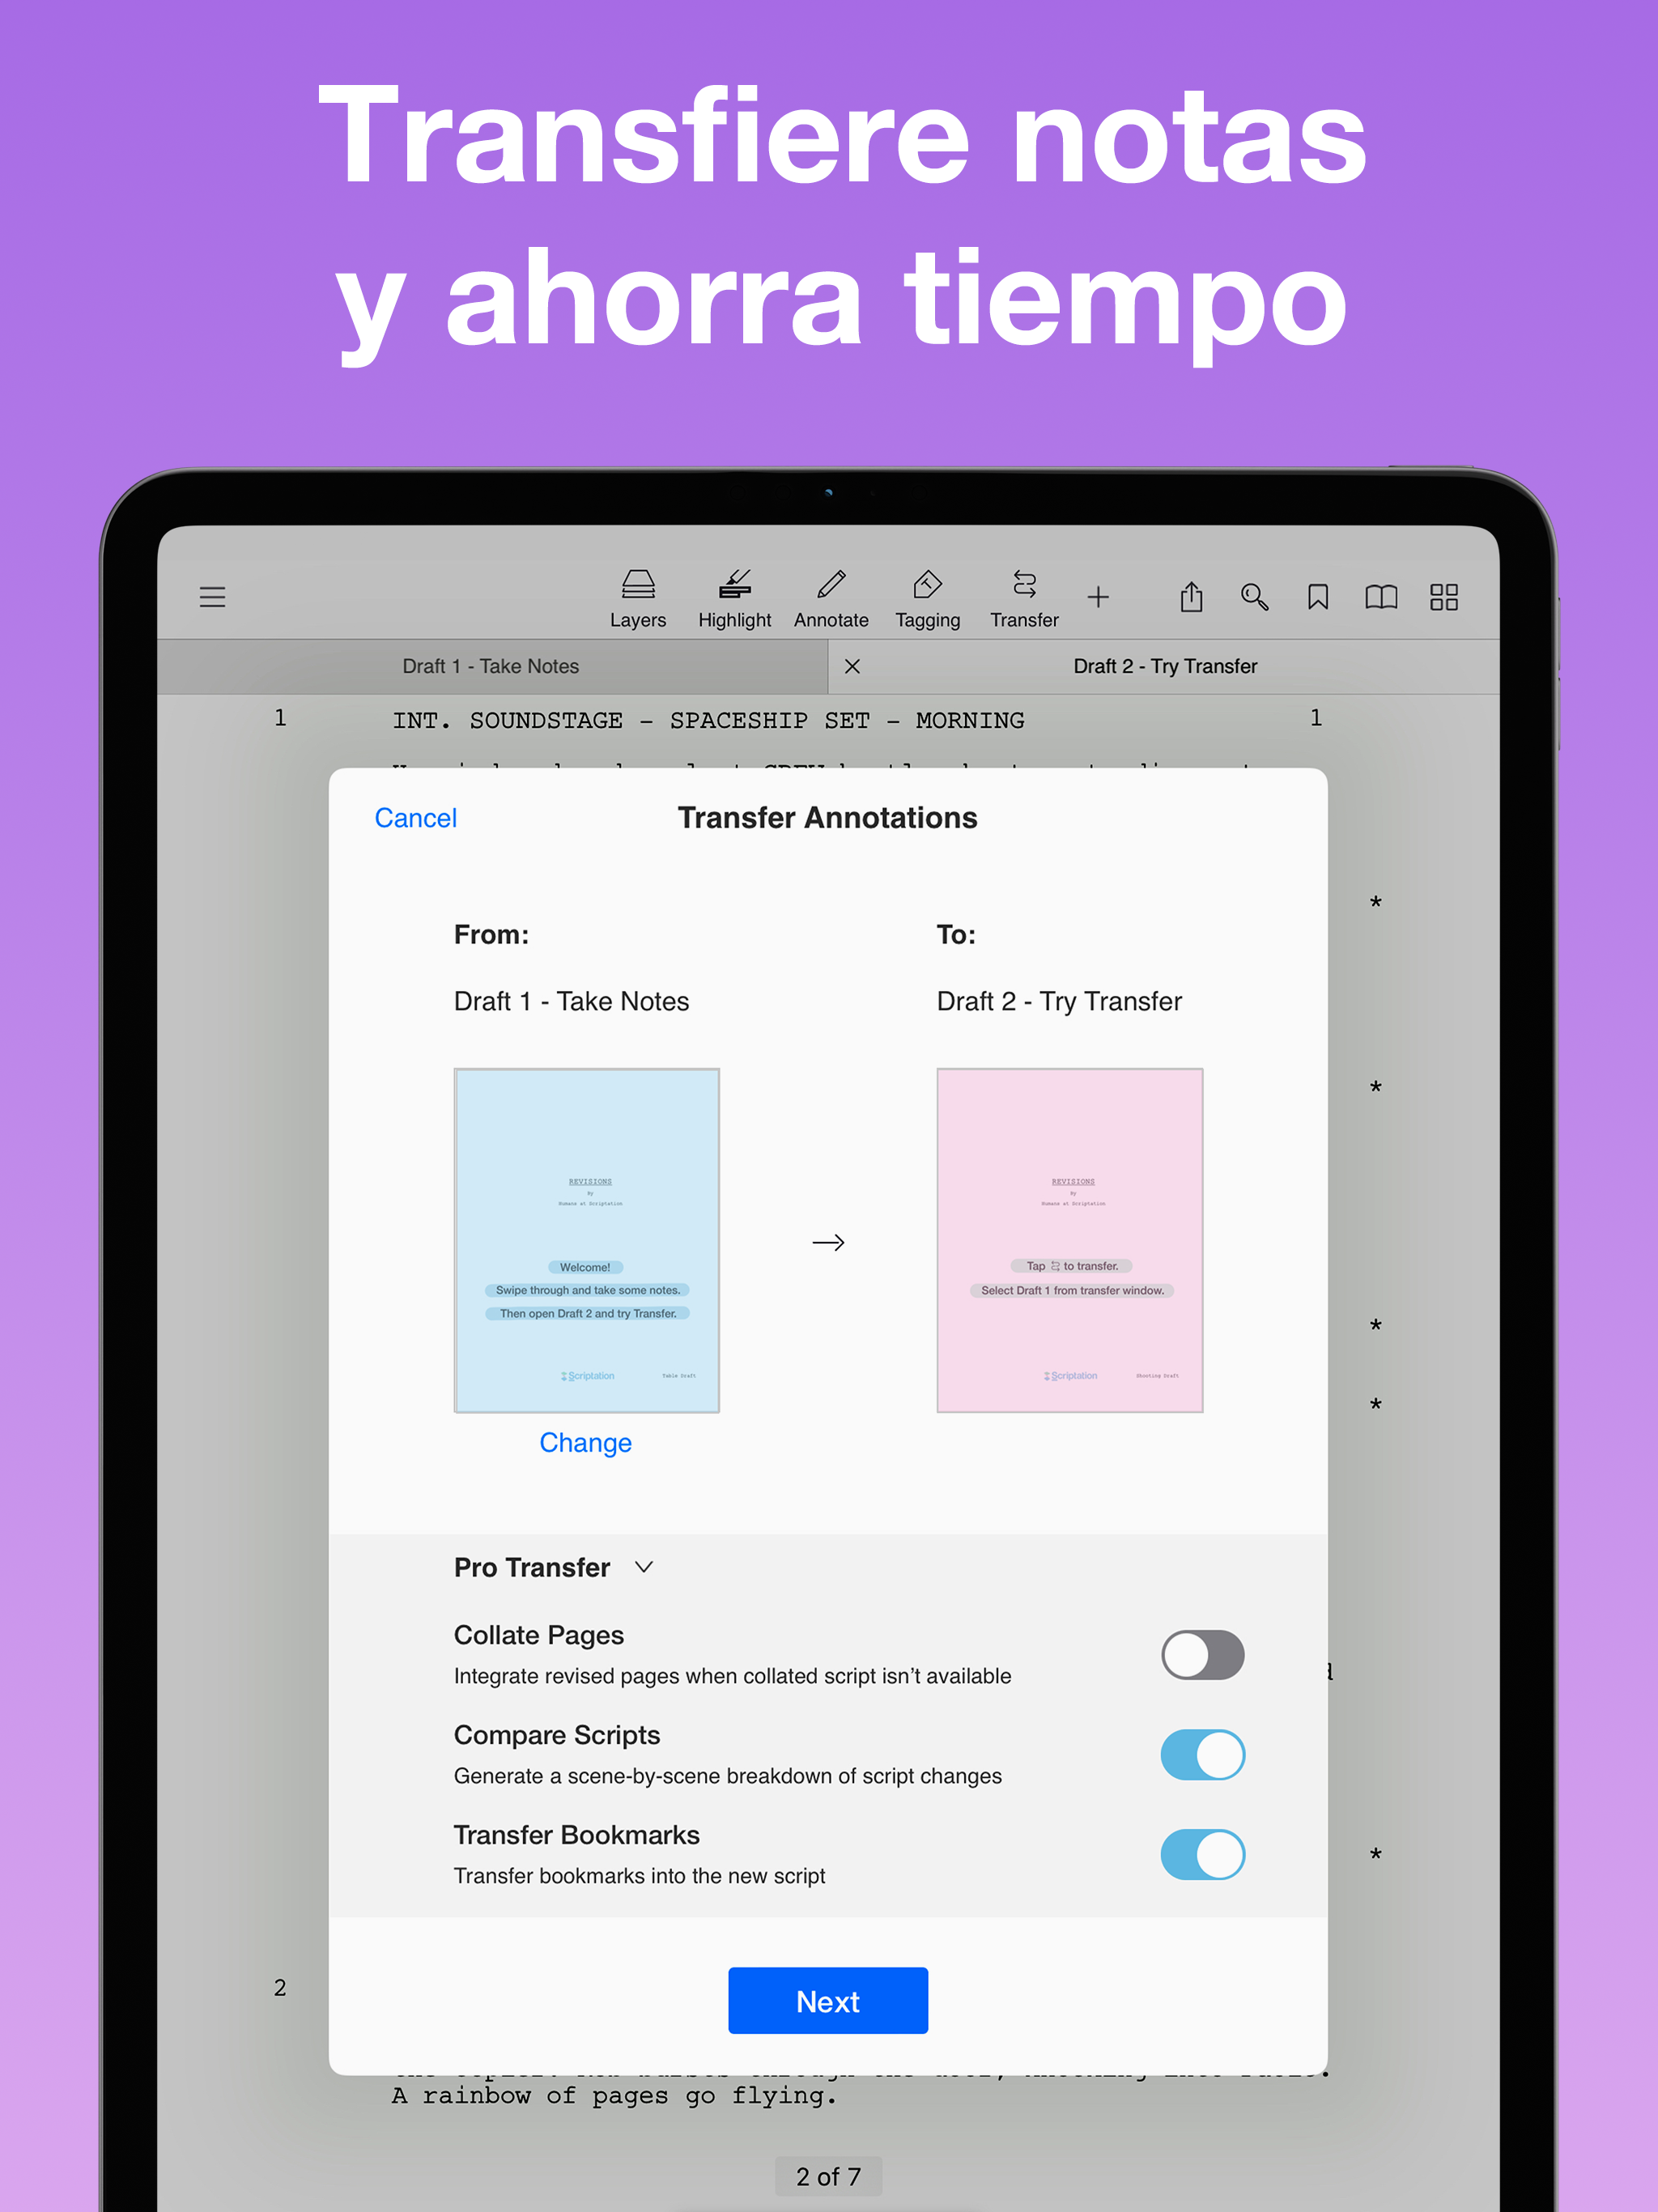Click the Transfer toolbar icon
This screenshot has width=1658, height=2212.
point(1024,598)
